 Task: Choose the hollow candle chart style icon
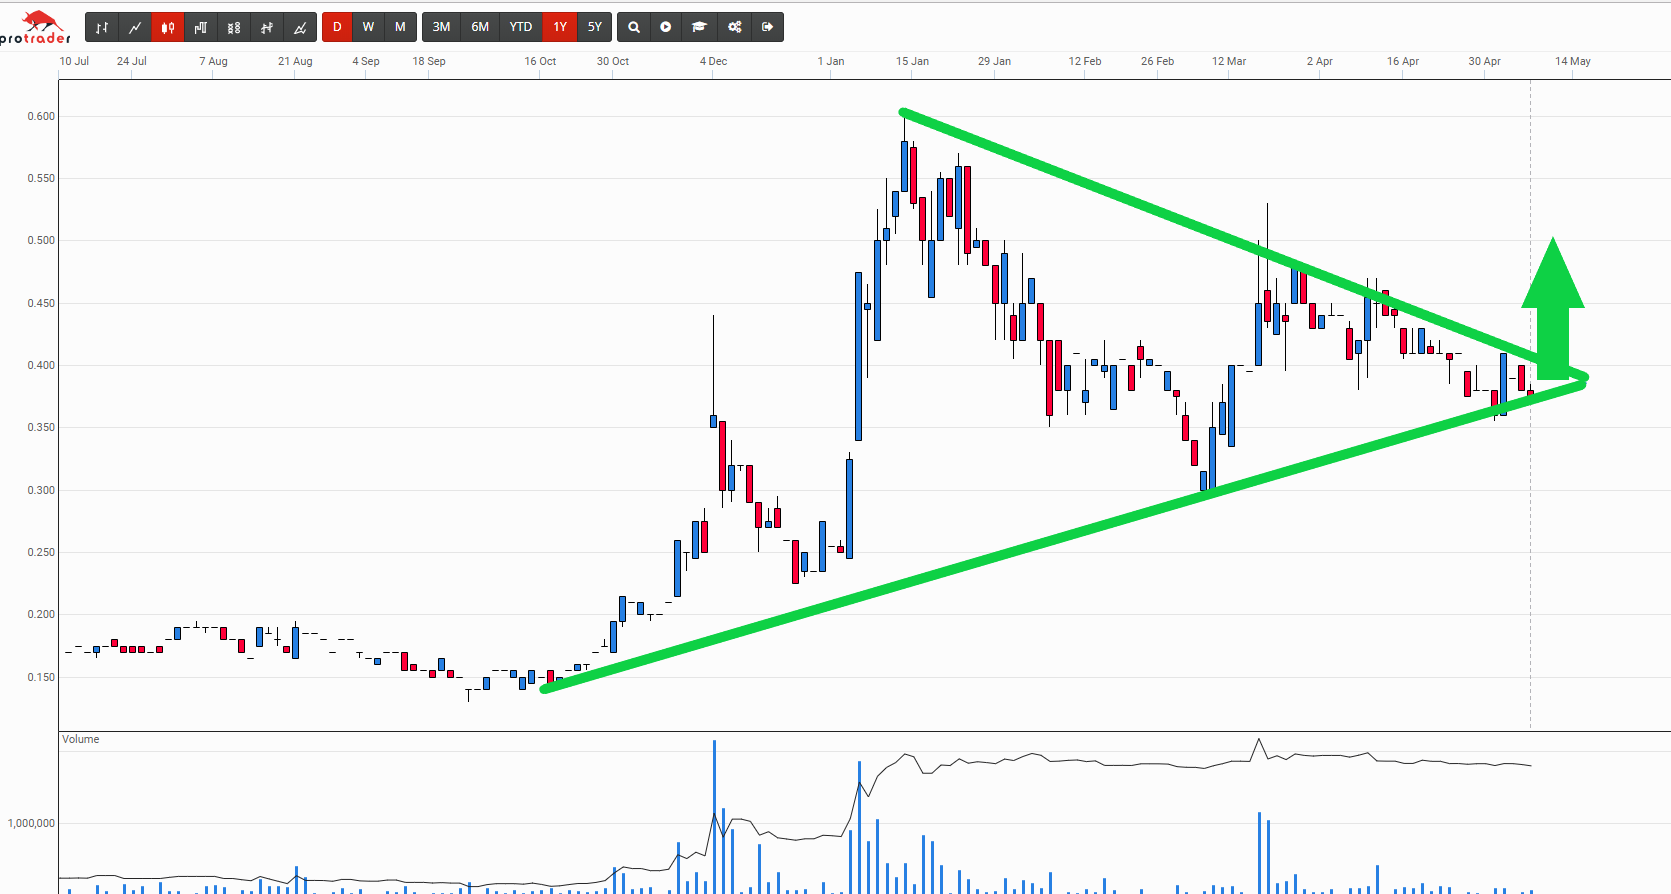click(201, 27)
